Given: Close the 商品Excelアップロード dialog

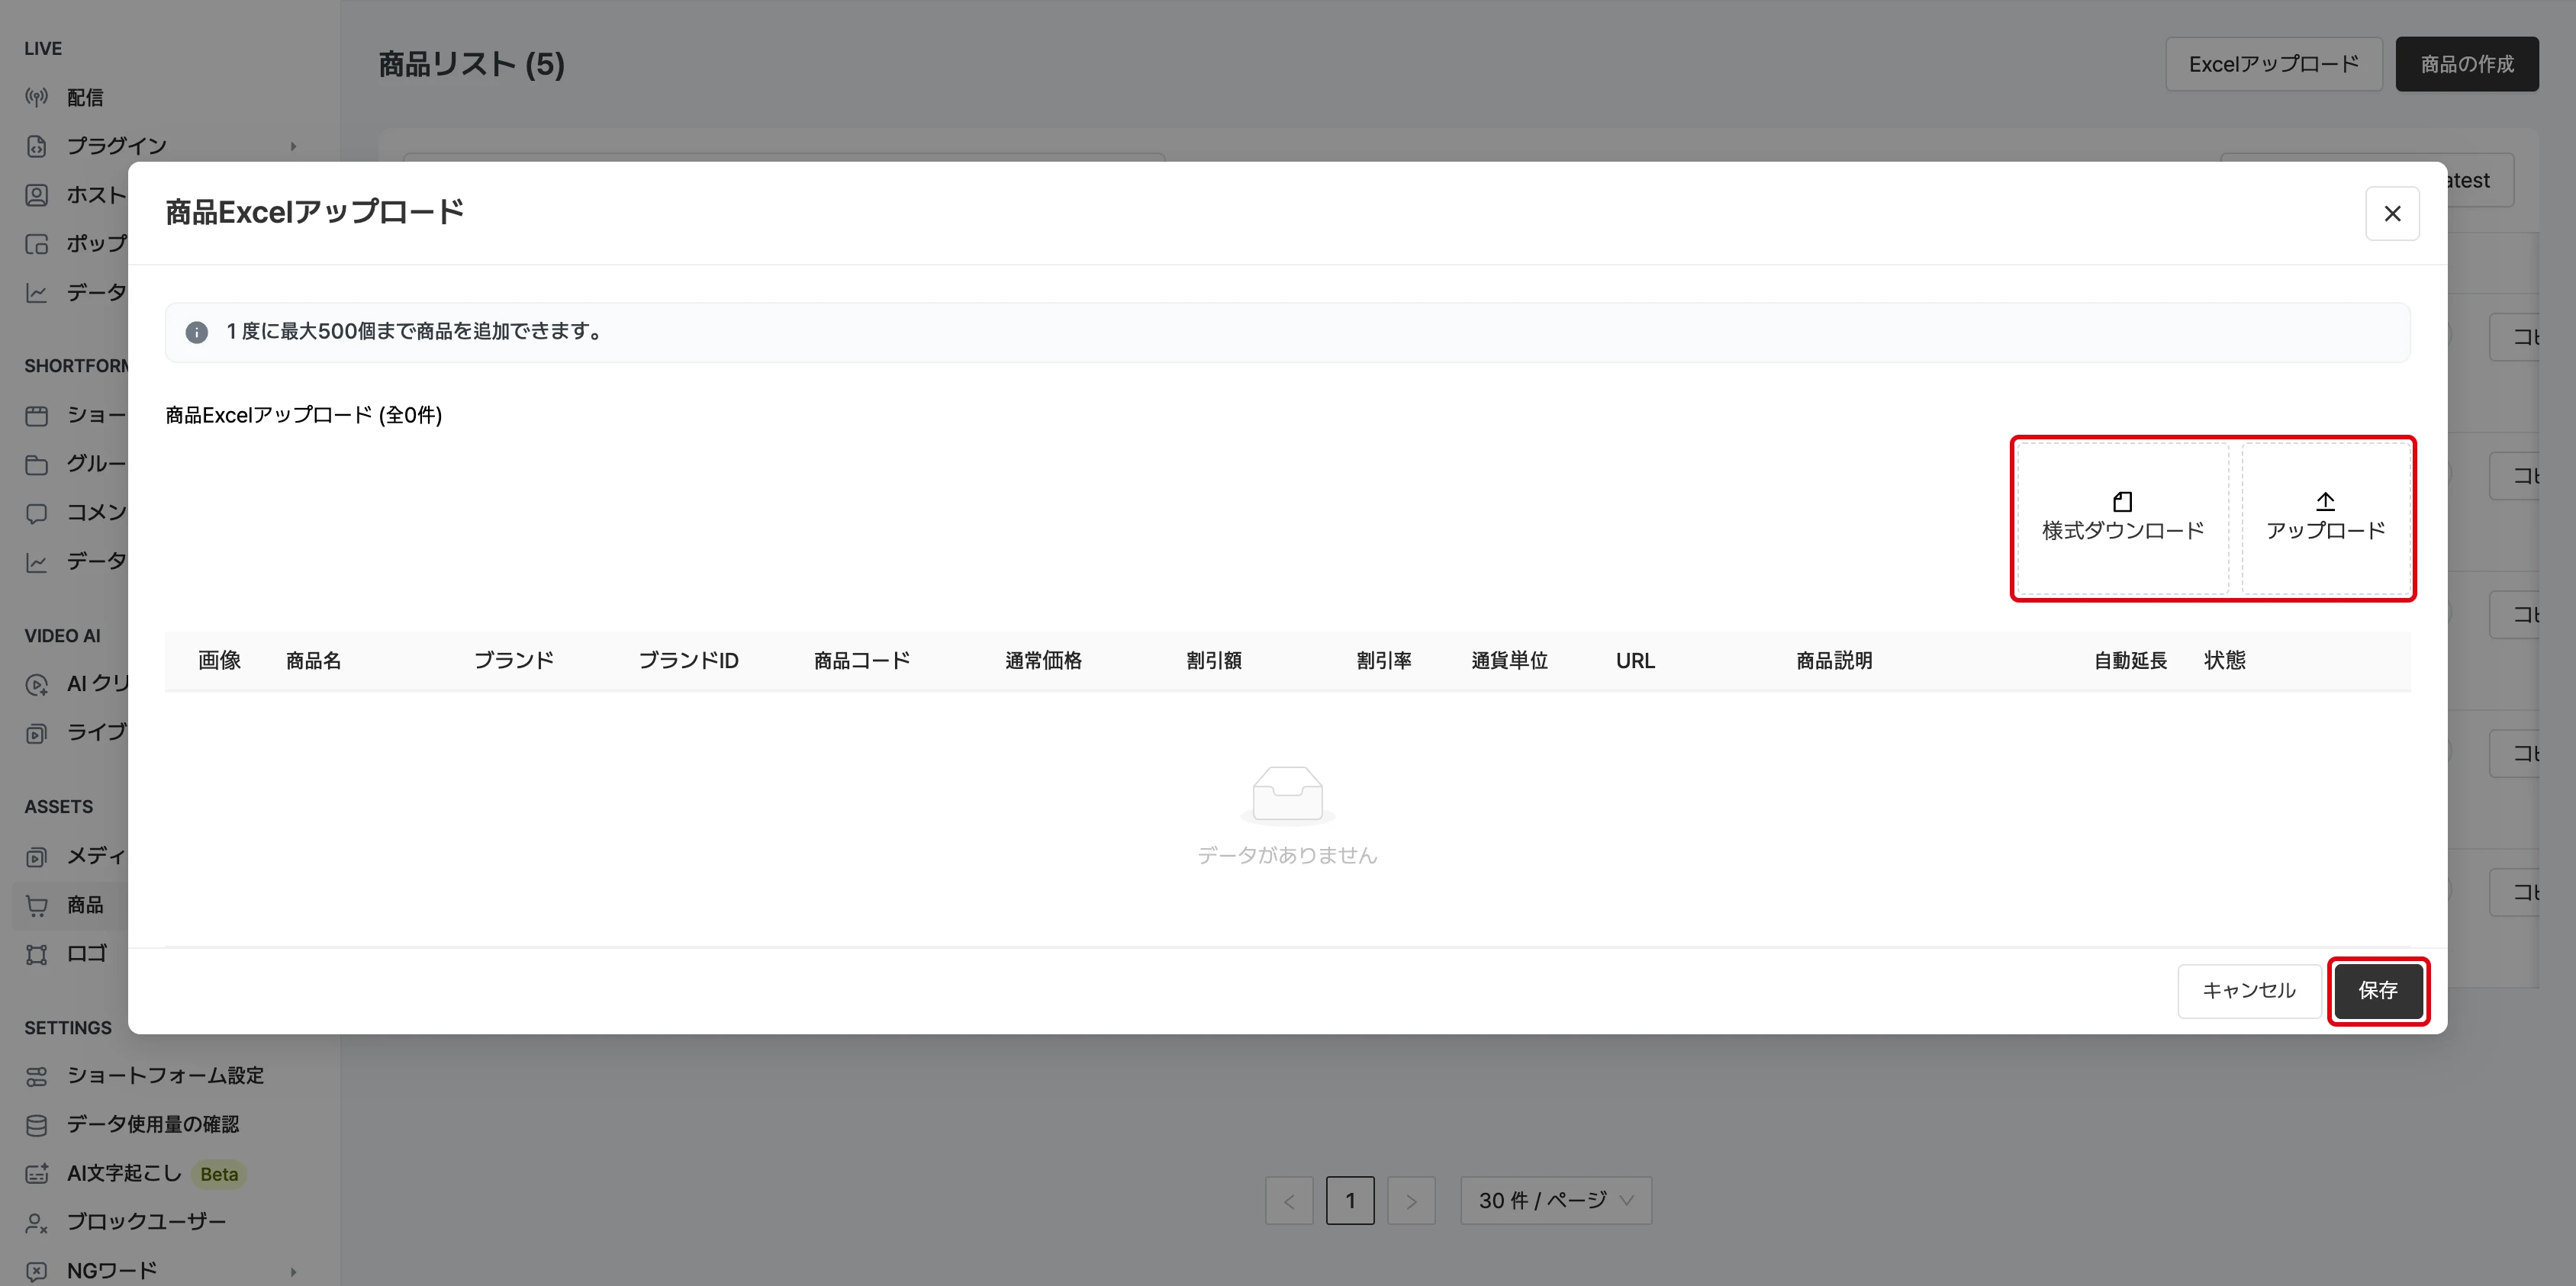Looking at the screenshot, I should coord(2392,213).
